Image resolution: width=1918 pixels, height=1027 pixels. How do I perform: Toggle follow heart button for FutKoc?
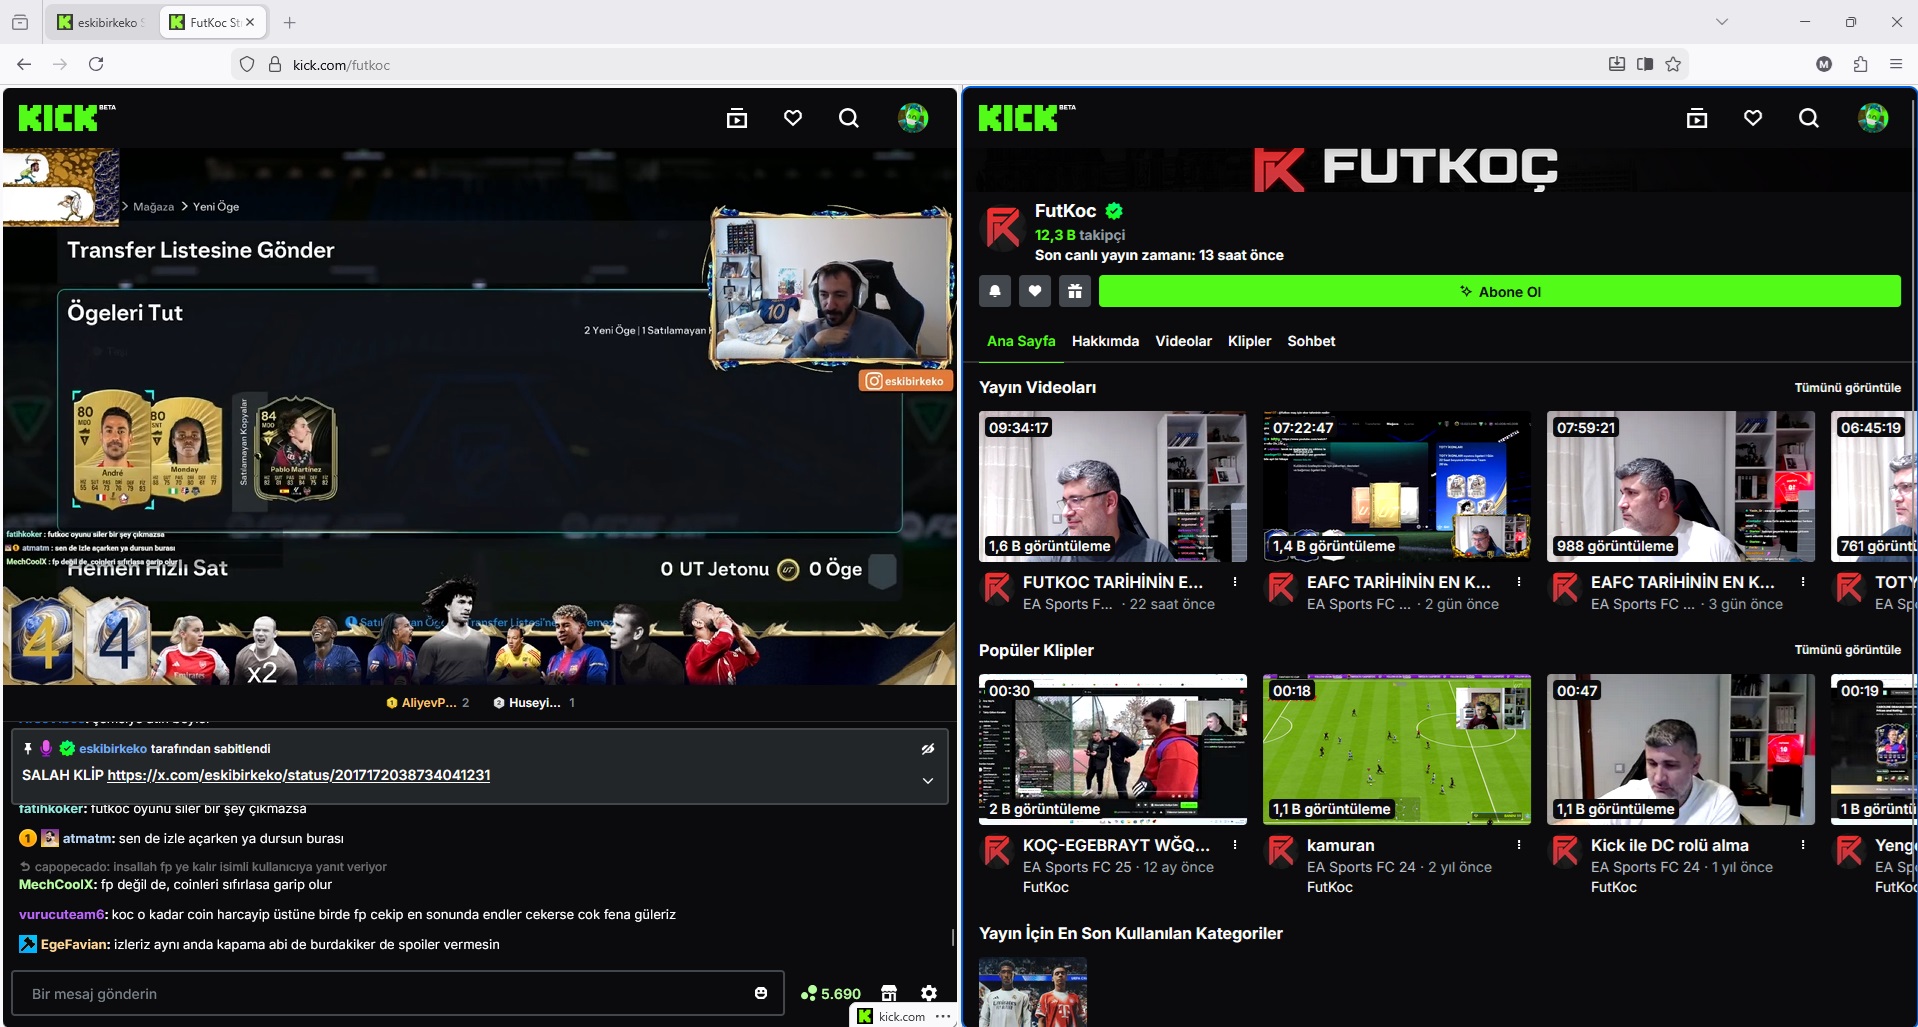1035,291
